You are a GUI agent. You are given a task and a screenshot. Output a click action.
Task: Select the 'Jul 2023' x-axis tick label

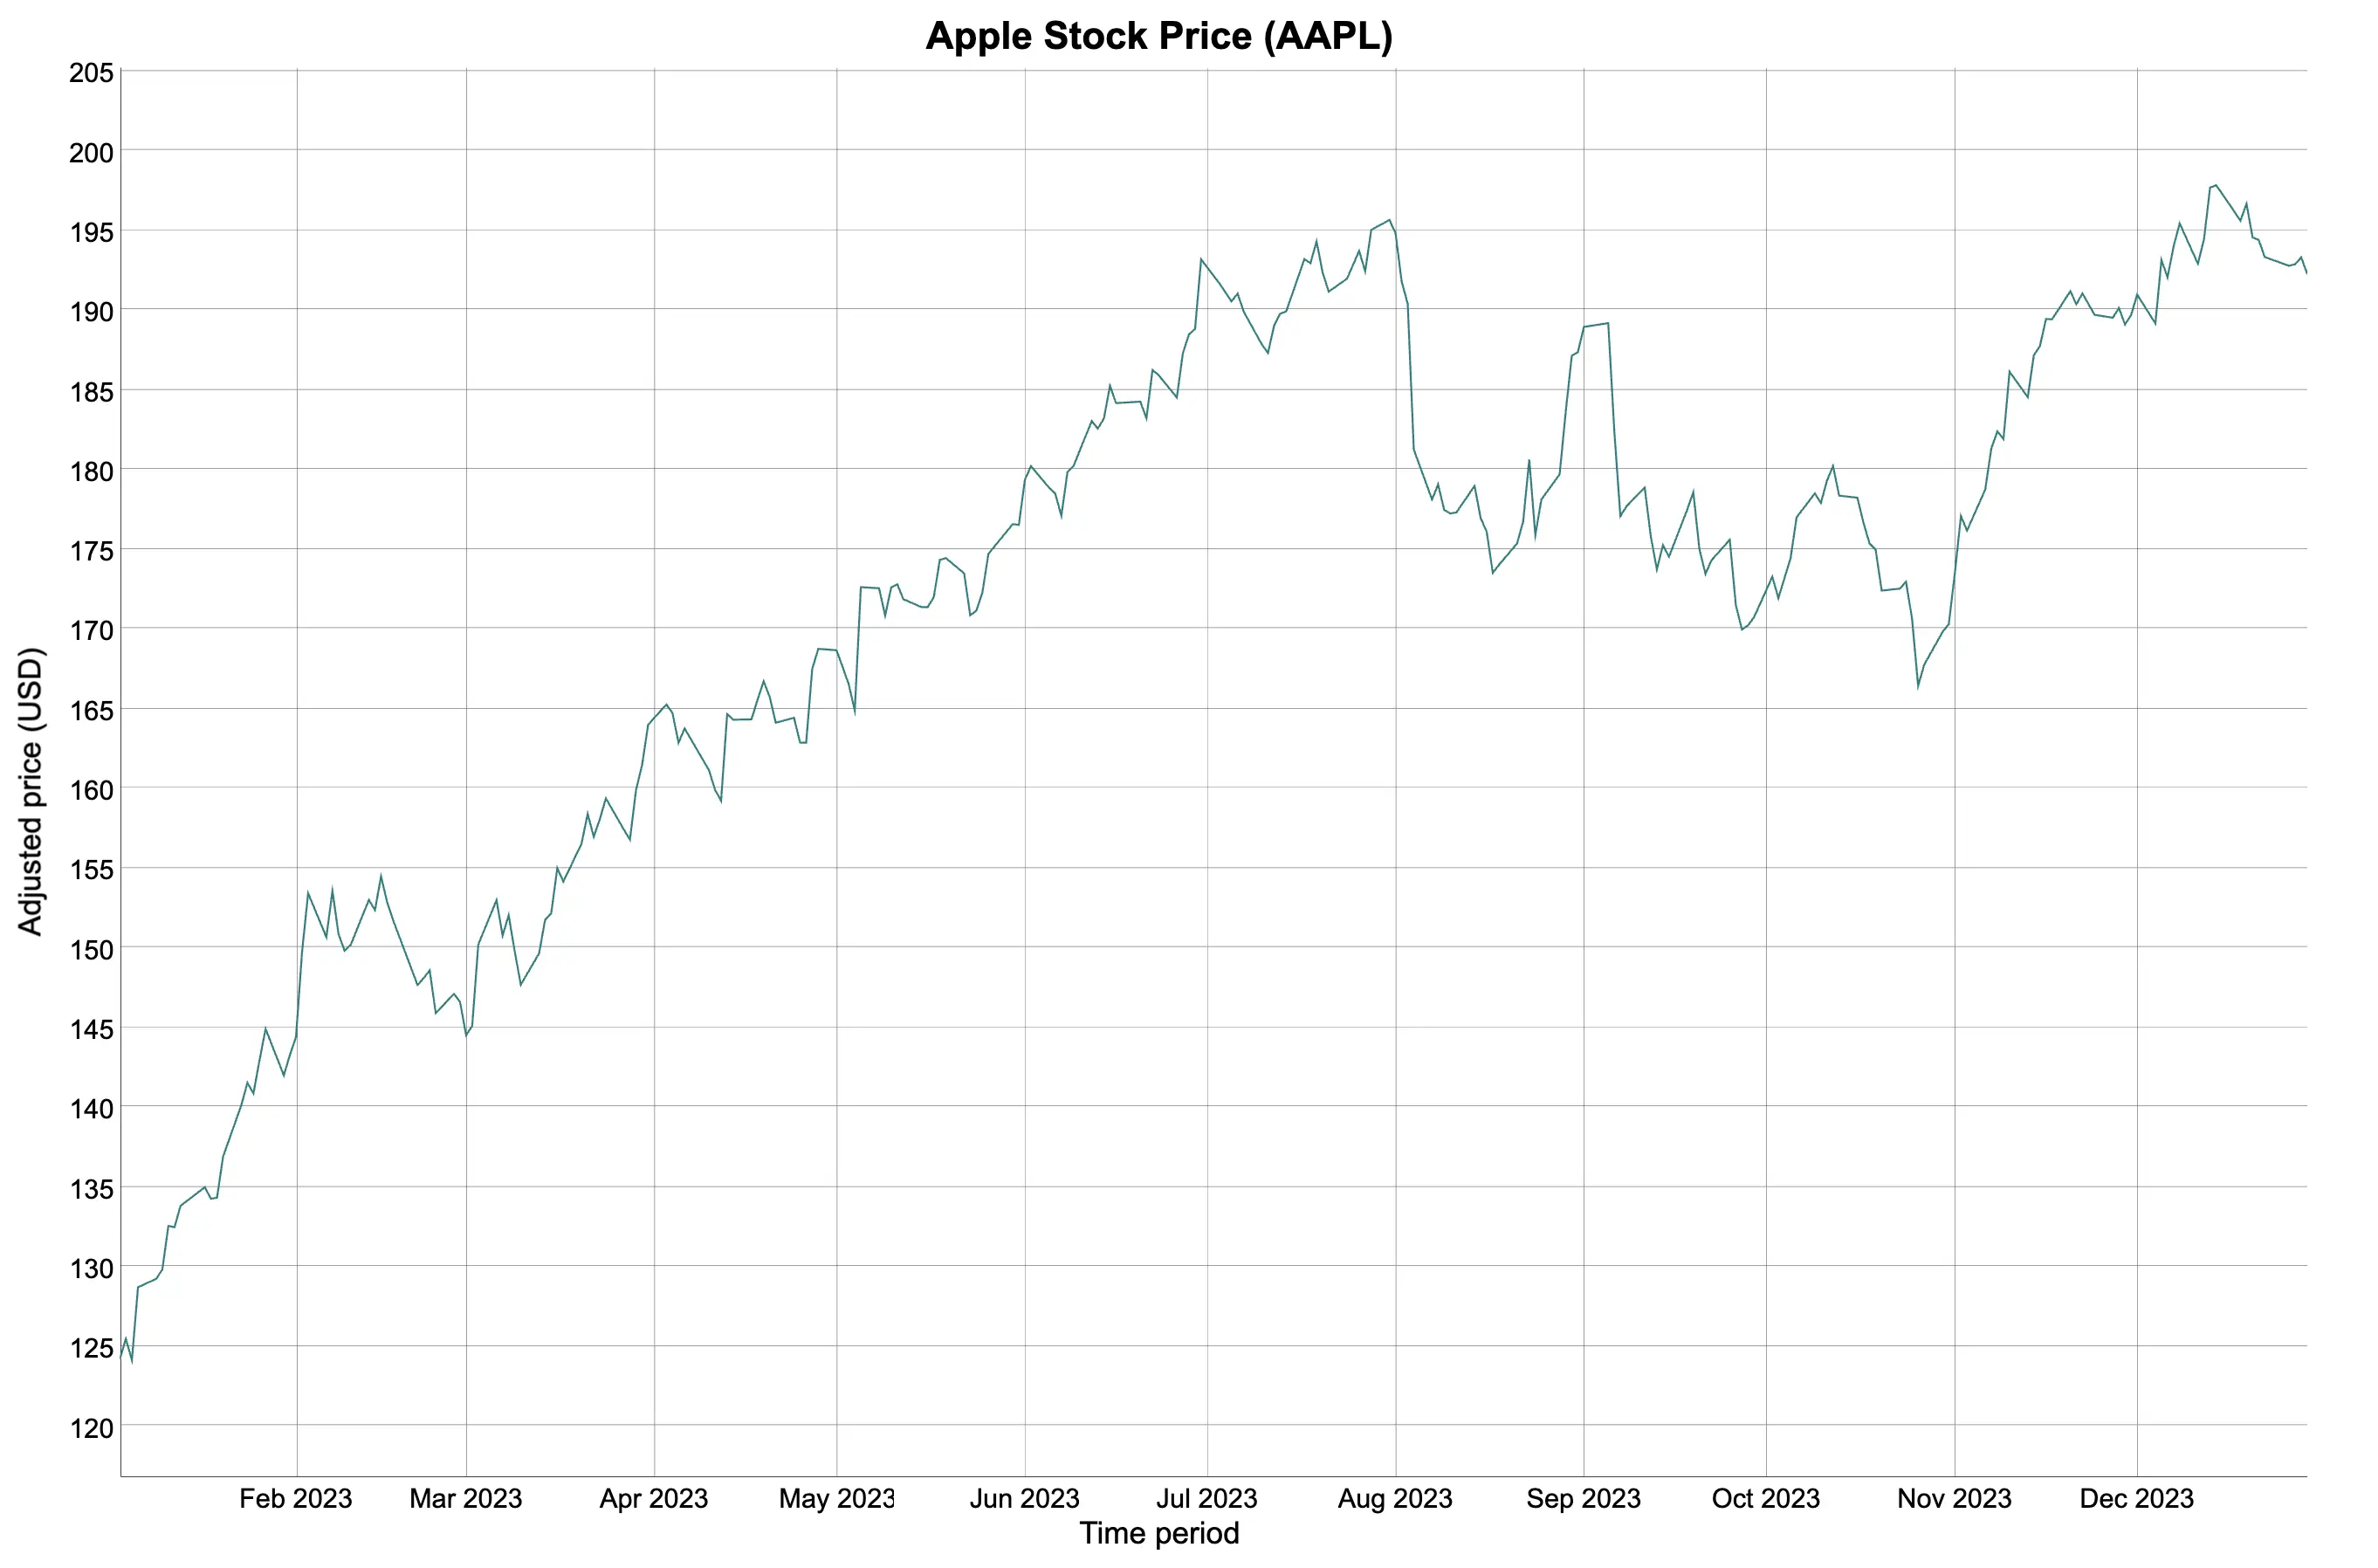(1207, 1498)
